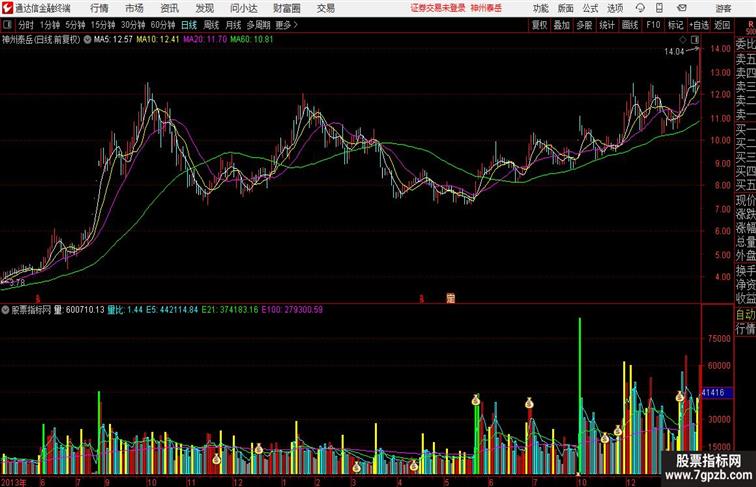Click the MA5: 12.57 indicator label
Screen dimensions: 756x487
113,40
